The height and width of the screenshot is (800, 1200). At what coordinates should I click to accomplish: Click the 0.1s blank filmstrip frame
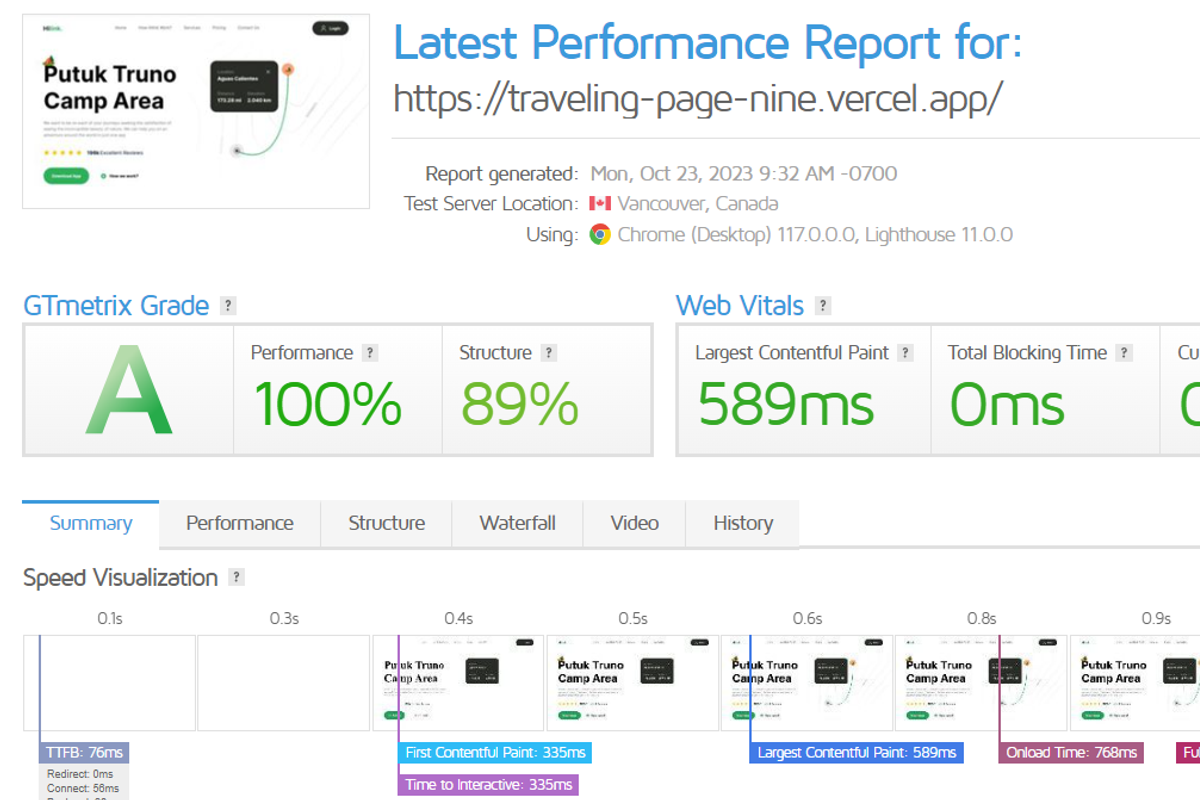pyautogui.click(x=110, y=683)
